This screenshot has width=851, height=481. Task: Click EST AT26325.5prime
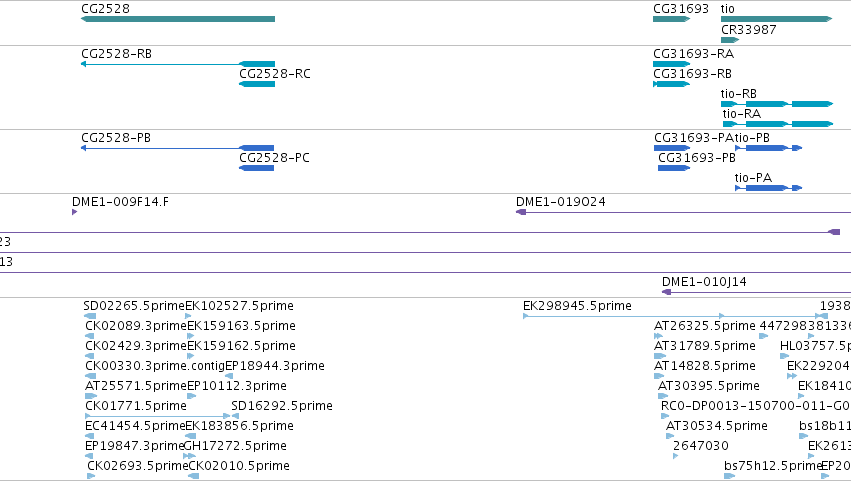pos(704,326)
